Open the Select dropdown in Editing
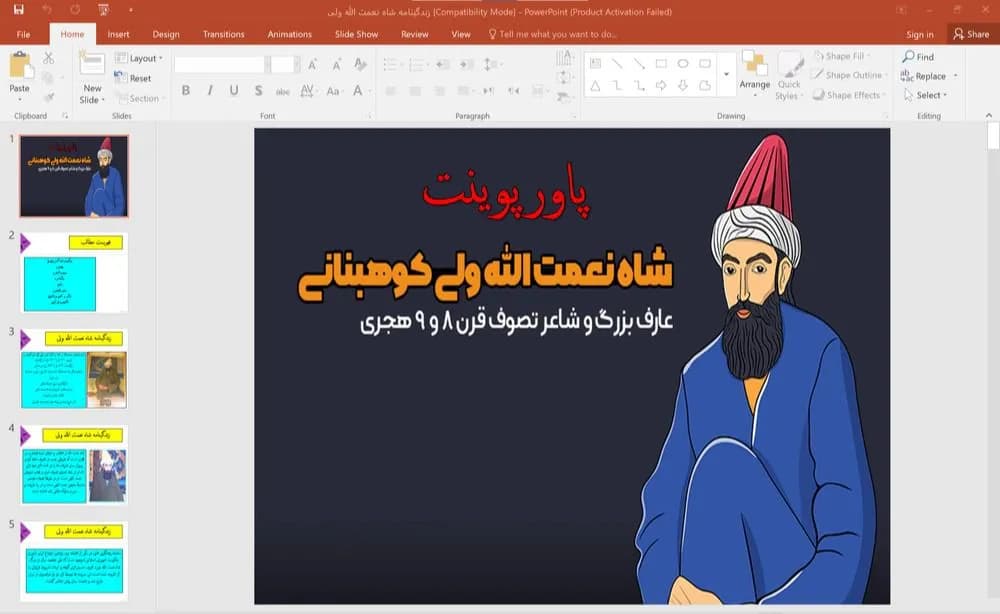The image size is (1000, 614). (926, 95)
